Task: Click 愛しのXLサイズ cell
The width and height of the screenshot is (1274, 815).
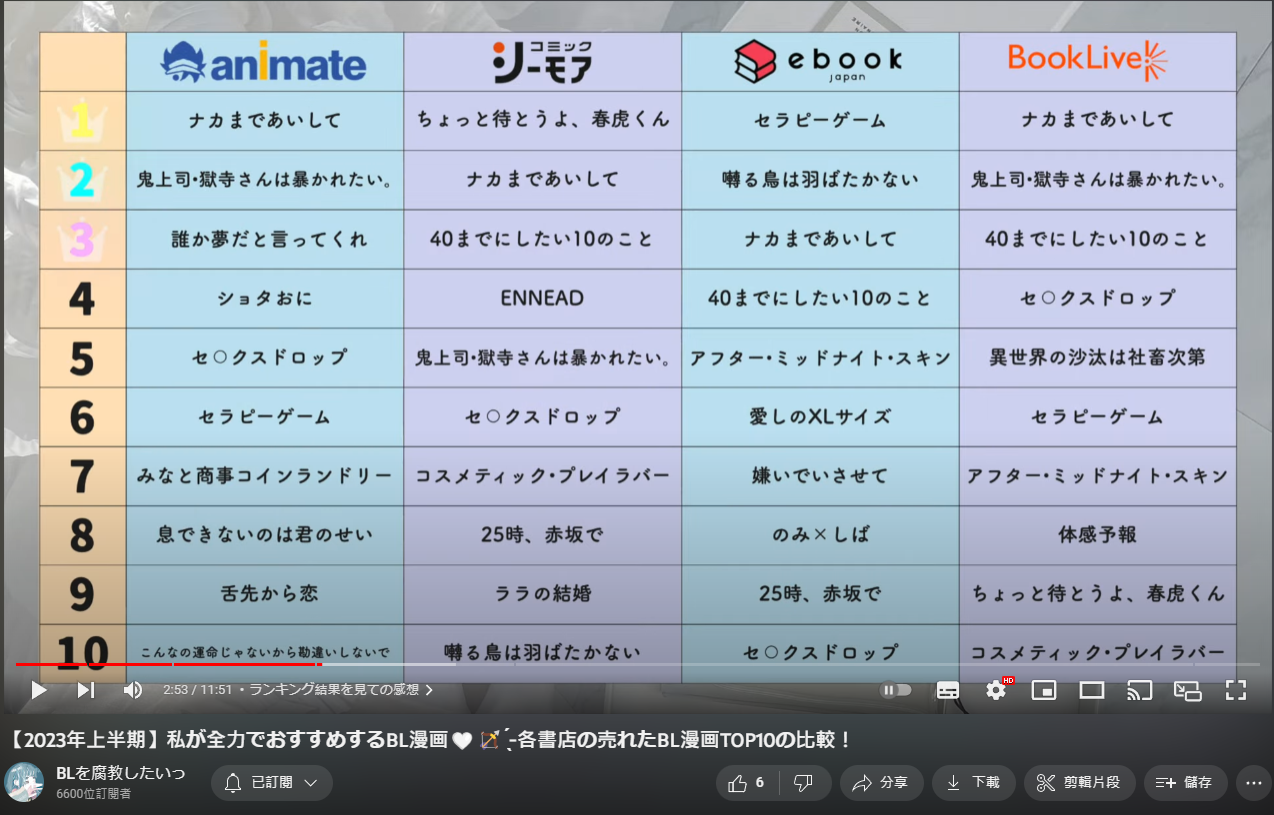Action: coord(820,416)
